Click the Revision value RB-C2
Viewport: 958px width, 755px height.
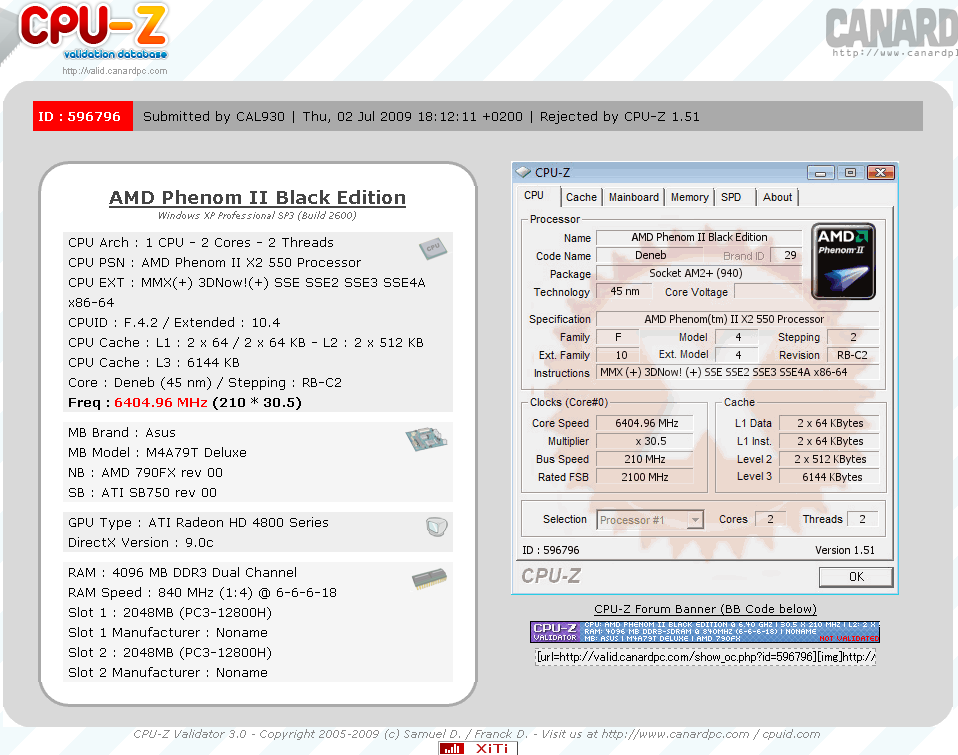853,355
